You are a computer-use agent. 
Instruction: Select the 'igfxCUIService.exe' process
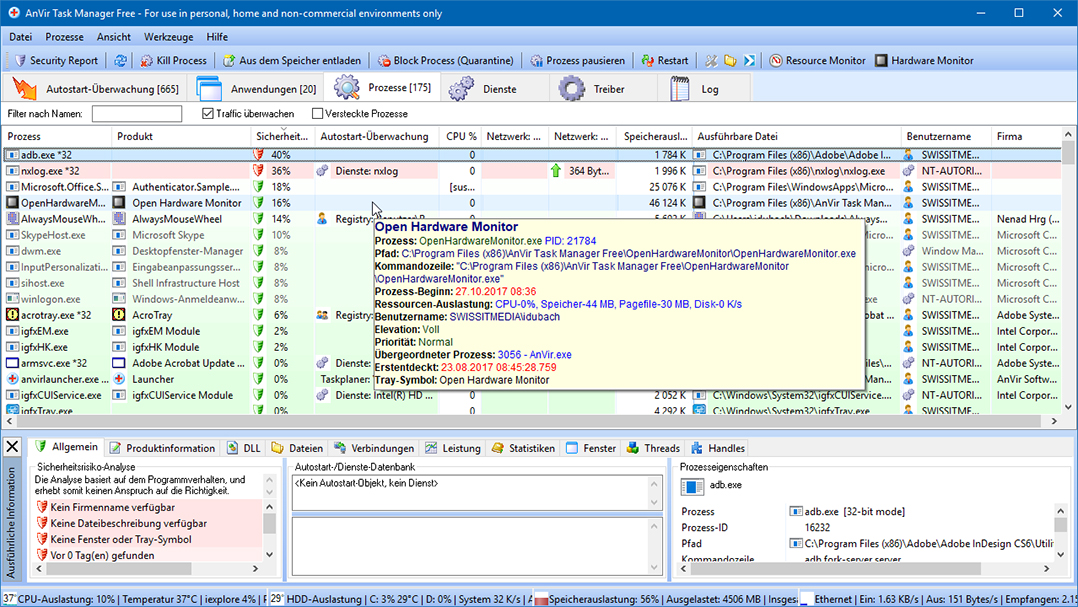pos(61,395)
